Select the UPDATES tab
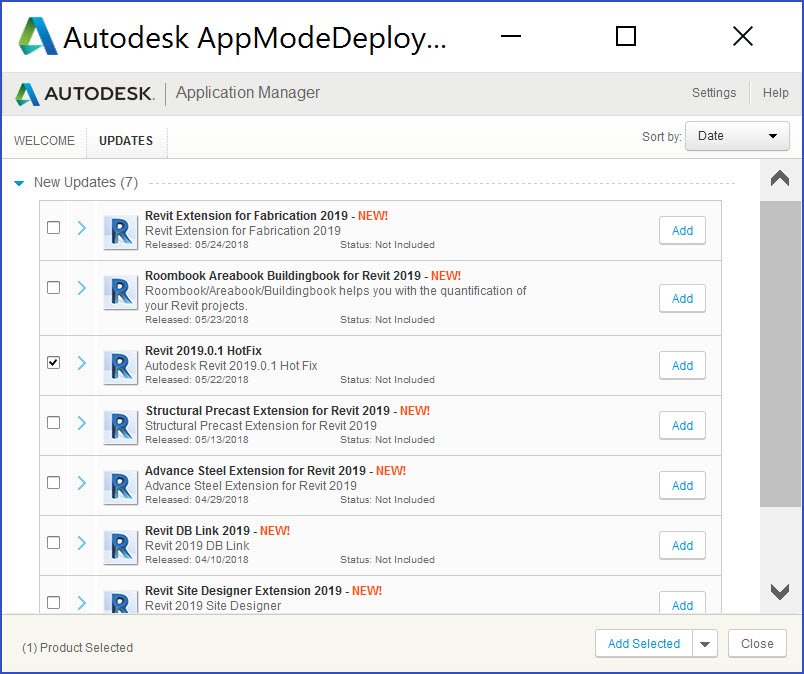Image resolution: width=804 pixels, height=674 pixels. tap(126, 141)
